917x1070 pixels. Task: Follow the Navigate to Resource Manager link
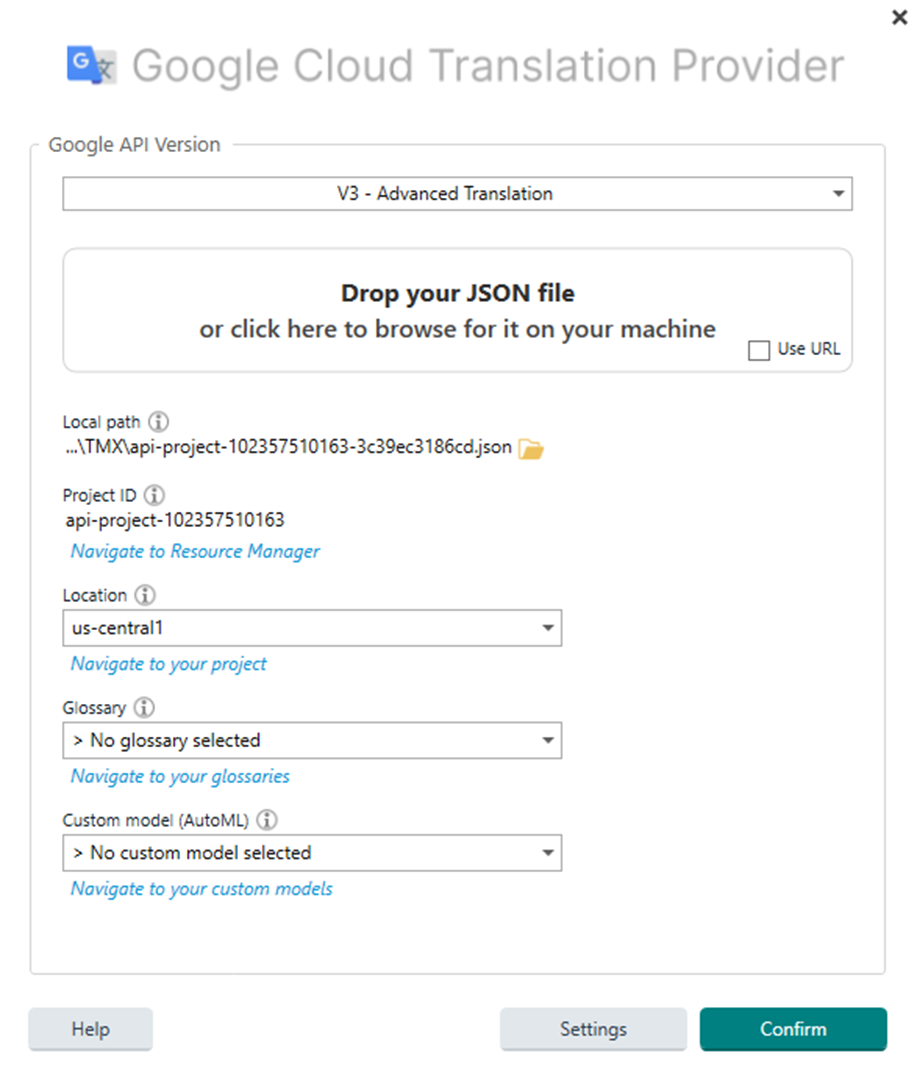194,551
